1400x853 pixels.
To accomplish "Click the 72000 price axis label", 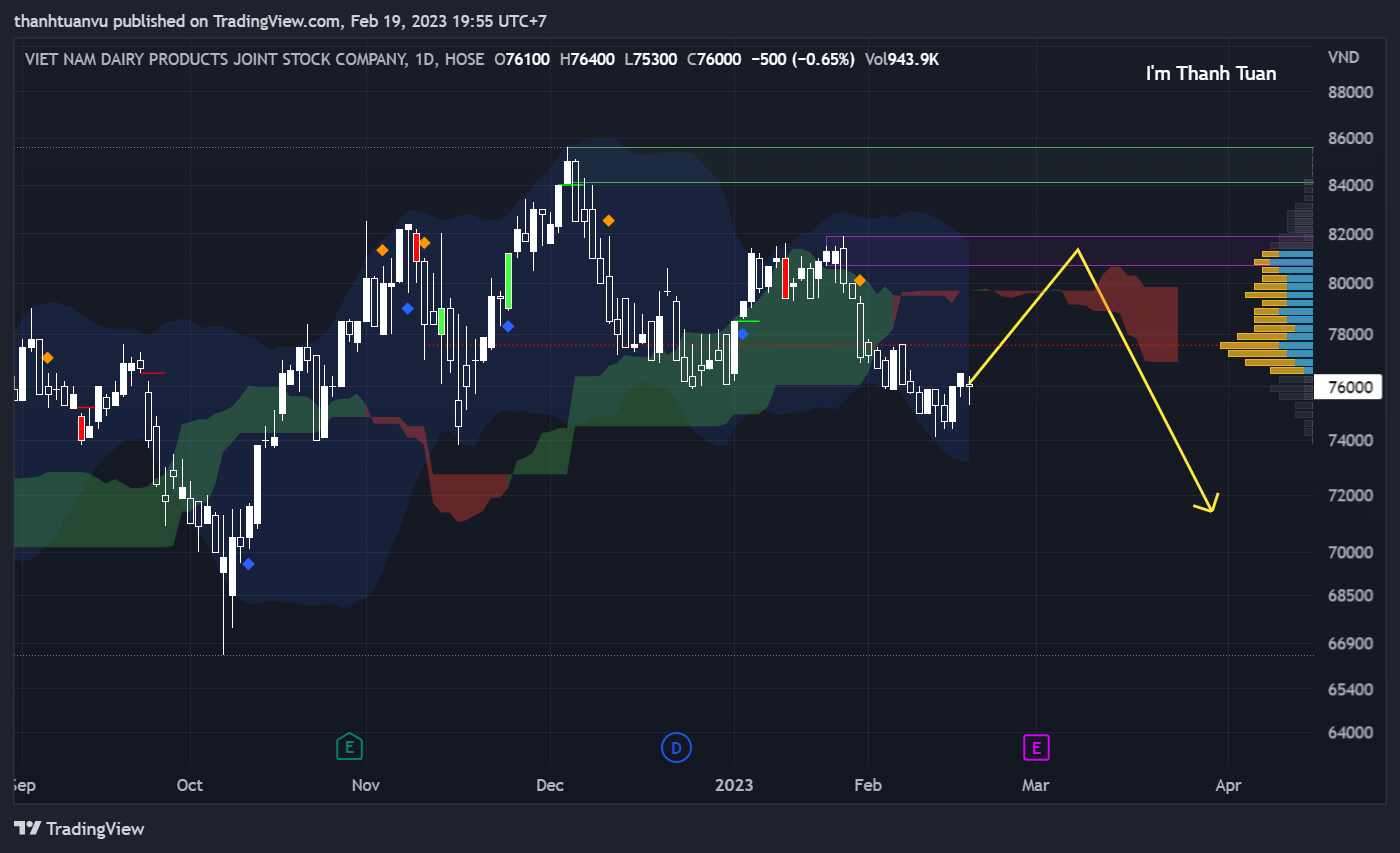I will (x=1349, y=495).
